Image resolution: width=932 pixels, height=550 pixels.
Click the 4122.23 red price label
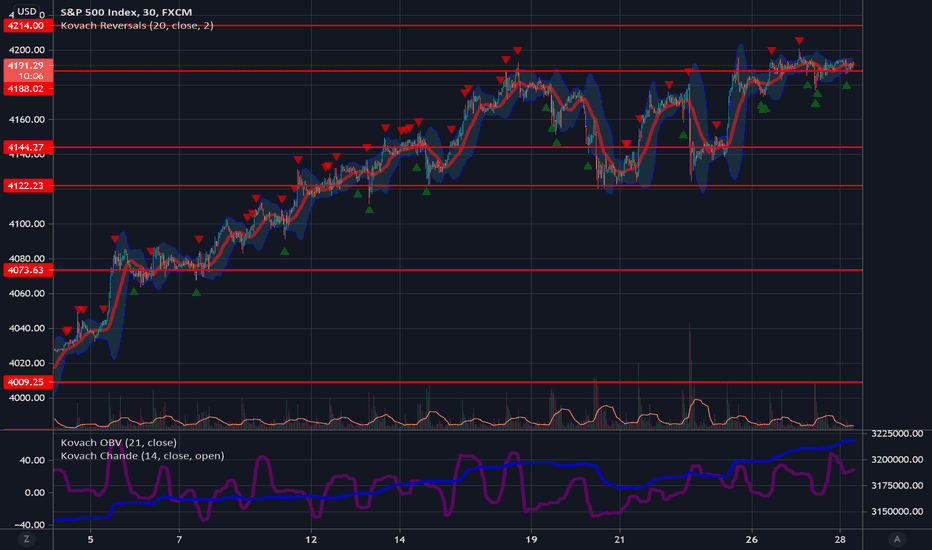tap(28, 186)
